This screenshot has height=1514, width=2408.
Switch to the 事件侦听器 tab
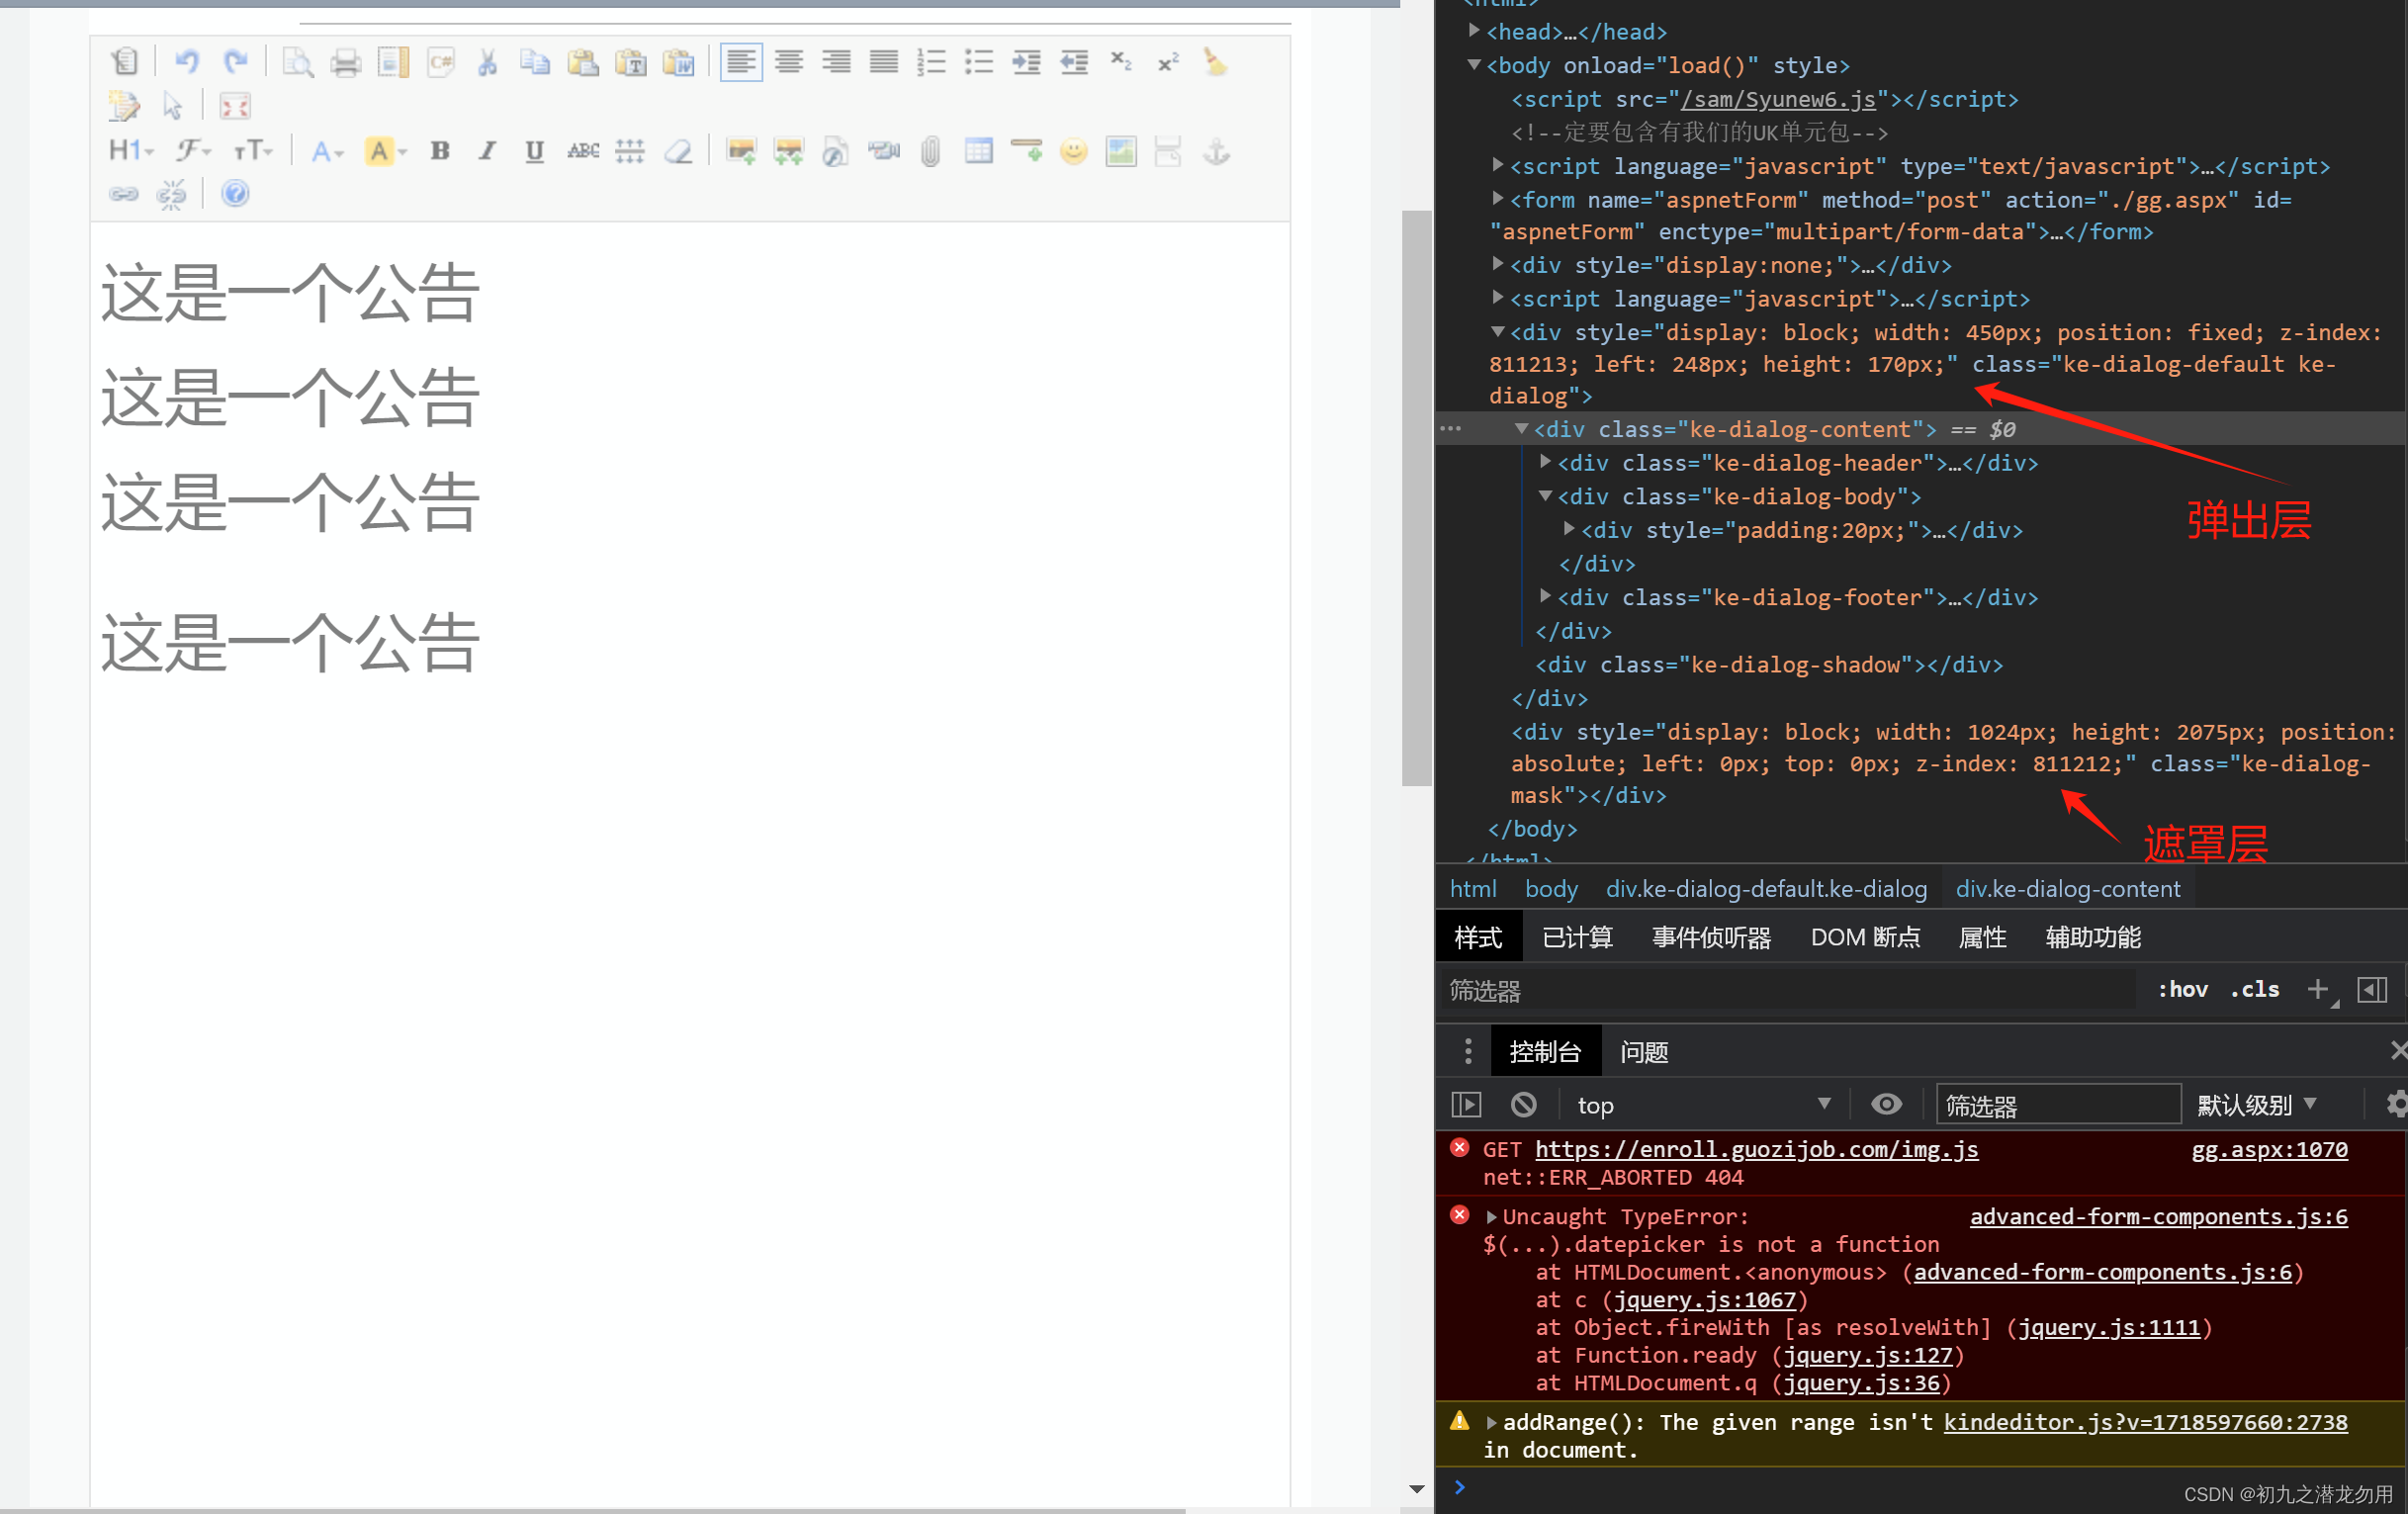[1711, 937]
